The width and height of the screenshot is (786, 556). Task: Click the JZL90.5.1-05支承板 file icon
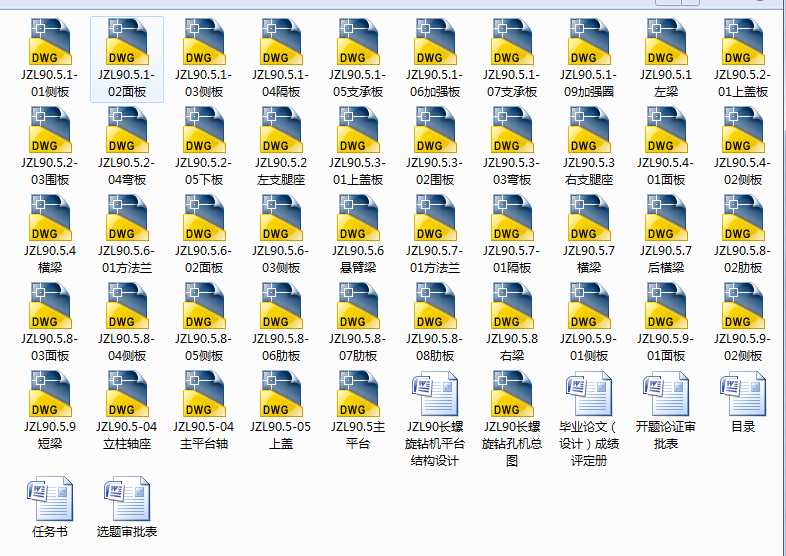358,42
